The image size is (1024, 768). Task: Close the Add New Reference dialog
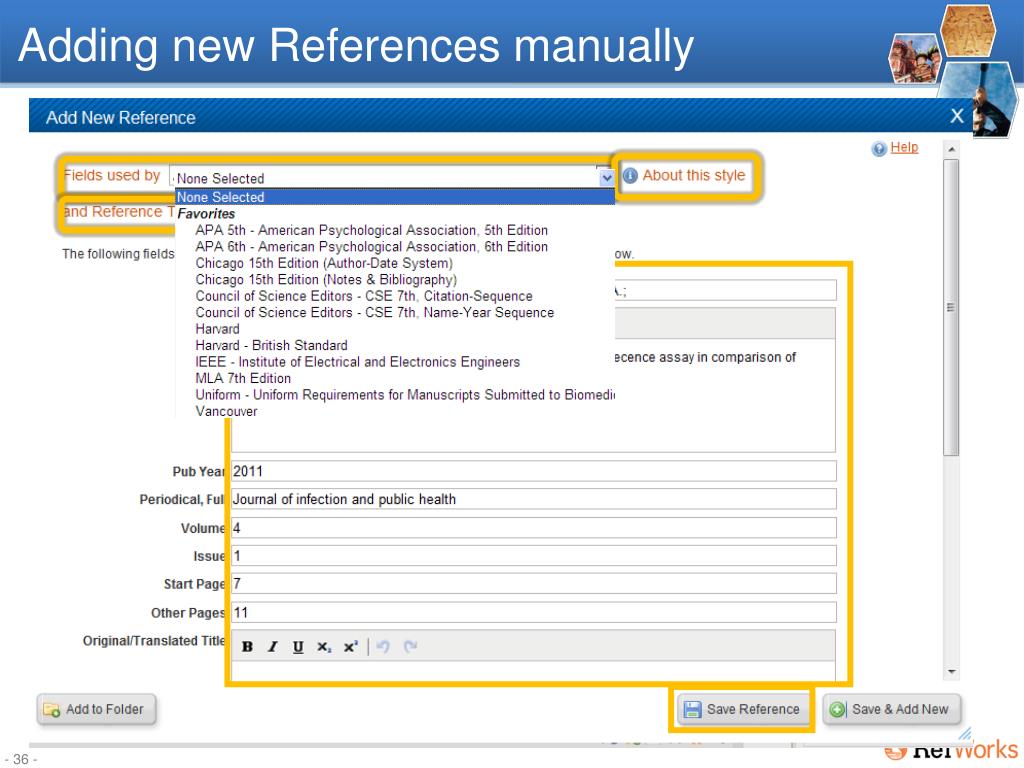coord(957,116)
